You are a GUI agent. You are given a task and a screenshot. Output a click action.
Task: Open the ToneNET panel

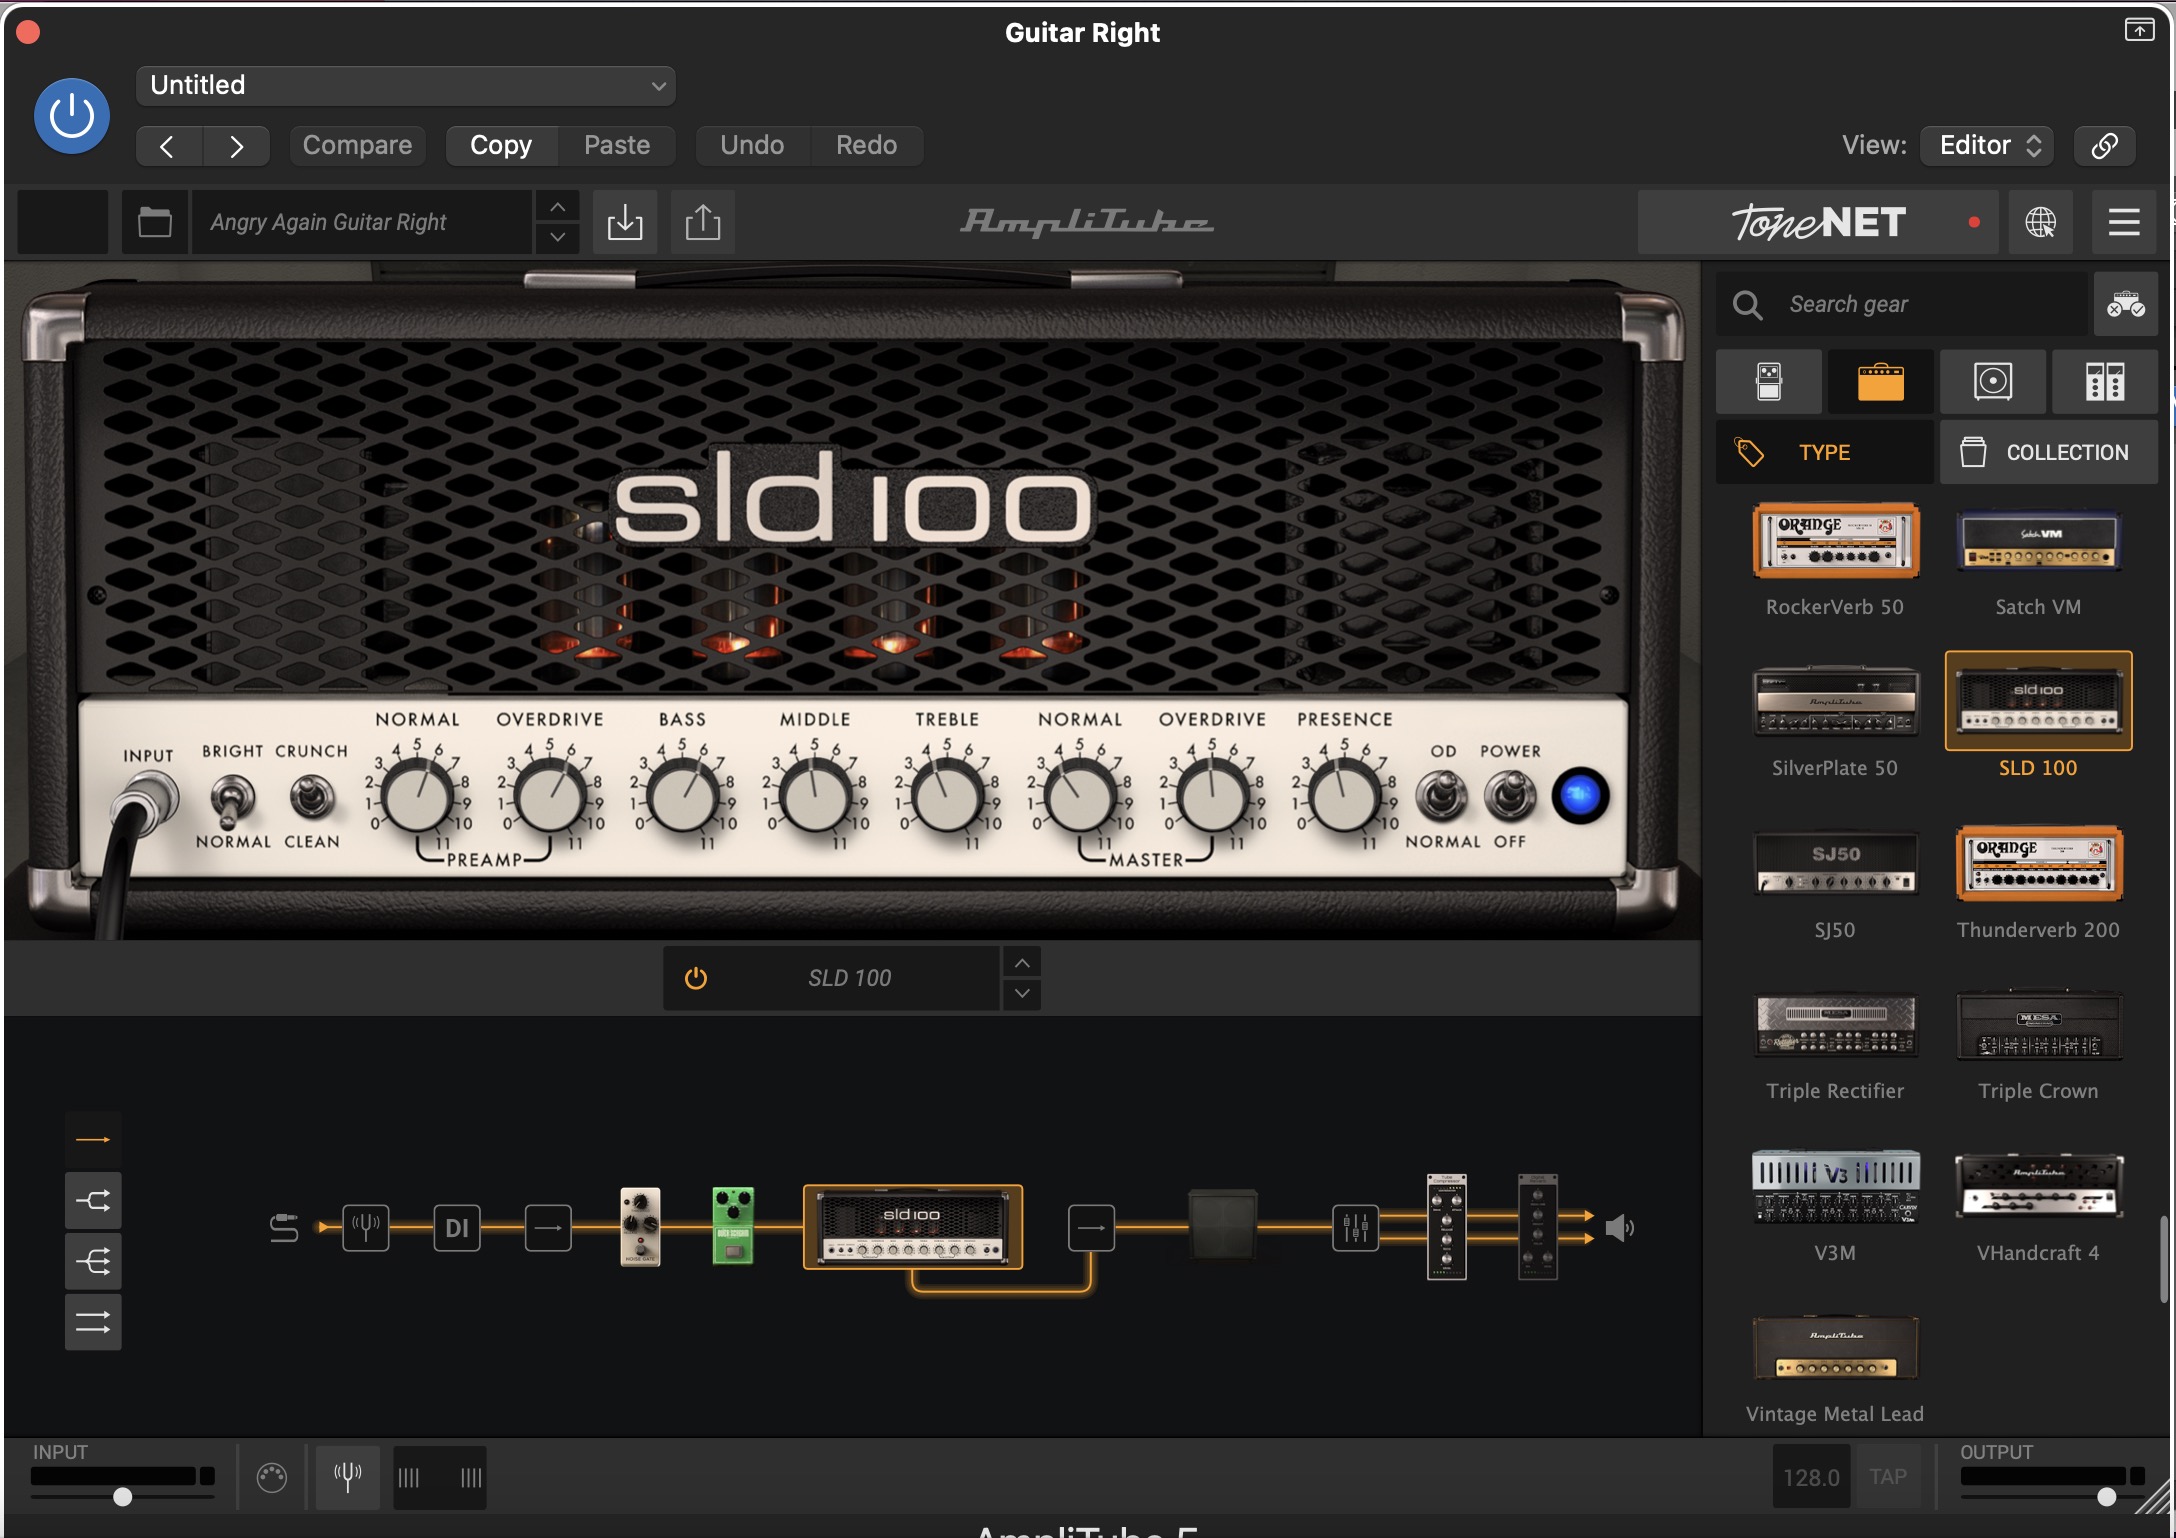click(1817, 222)
